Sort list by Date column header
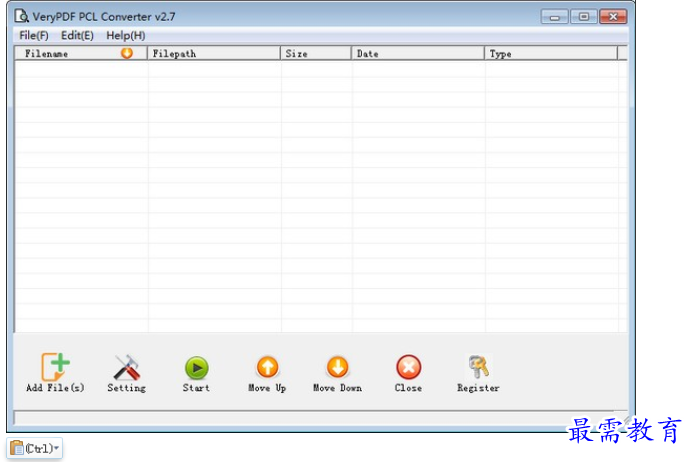This screenshot has width=690, height=462. tap(417, 54)
